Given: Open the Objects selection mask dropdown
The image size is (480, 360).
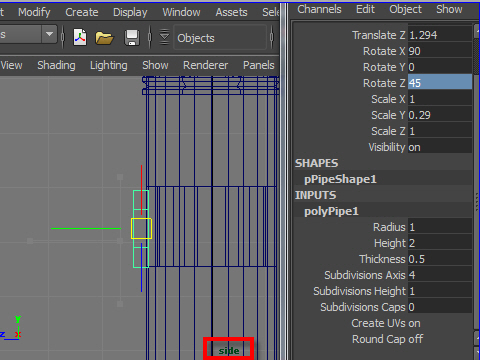Looking at the screenshot, I should (220, 38).
